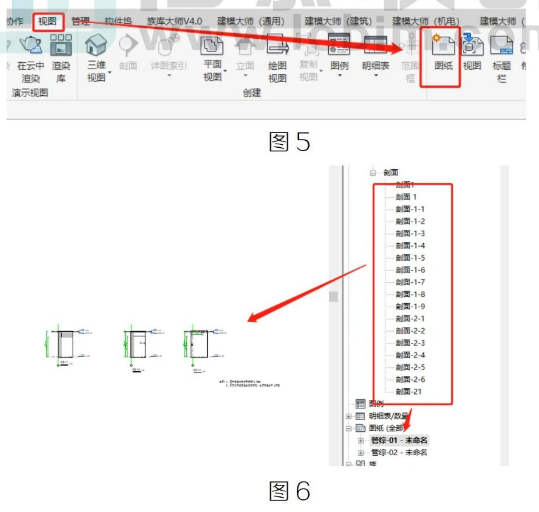539x512 pixels.
Task: Select the 管综-01 - 未命名 sheet
Action: (399, 440)
